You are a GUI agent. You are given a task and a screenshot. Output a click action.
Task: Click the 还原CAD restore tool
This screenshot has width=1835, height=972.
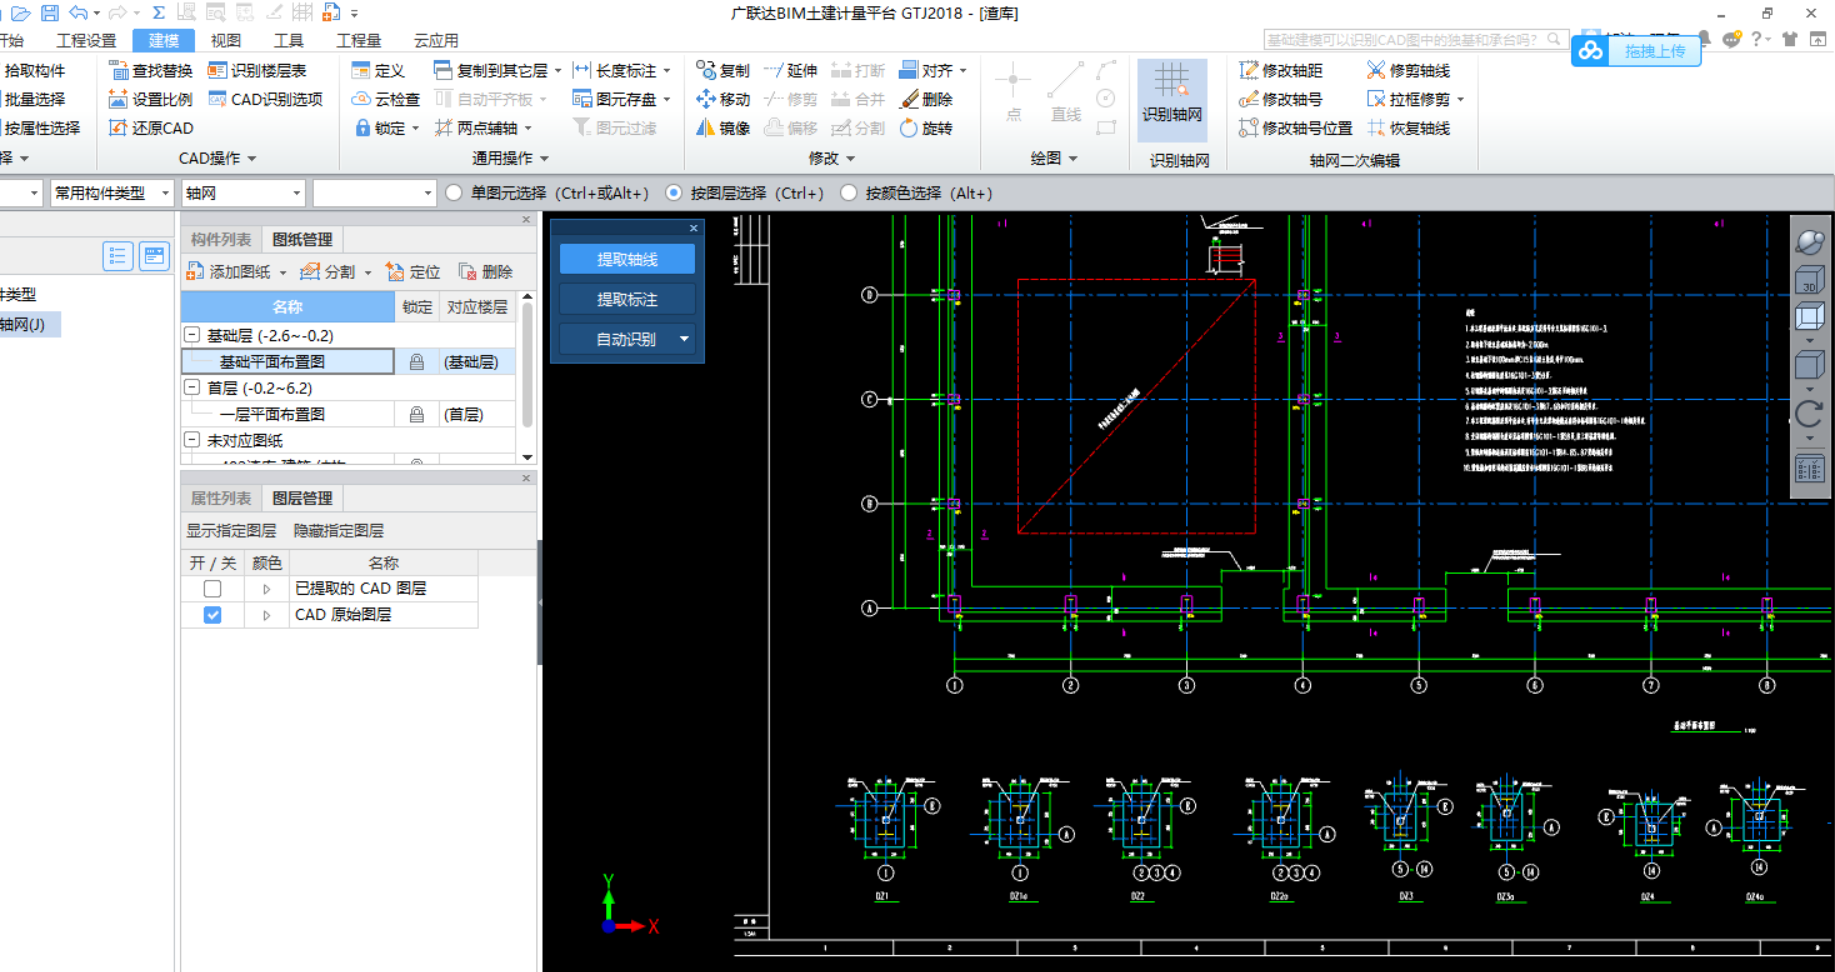coord(151,128)
